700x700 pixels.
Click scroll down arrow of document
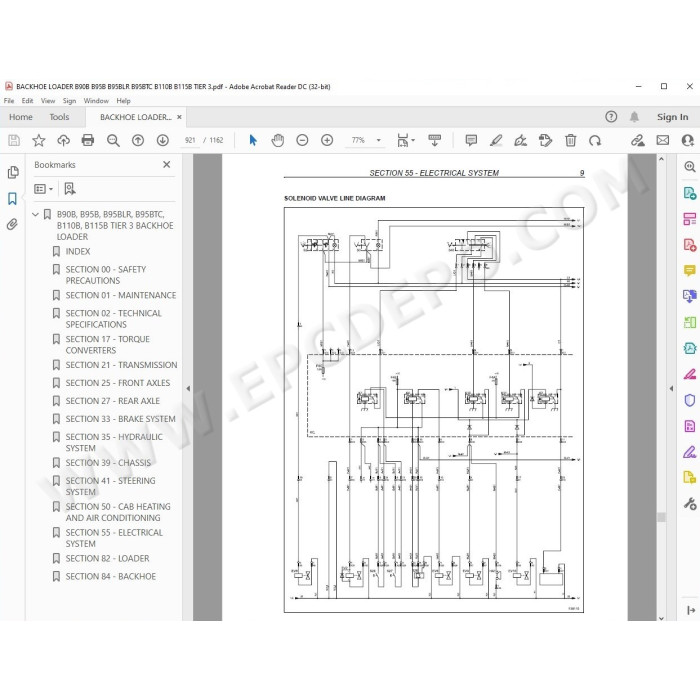661,618
